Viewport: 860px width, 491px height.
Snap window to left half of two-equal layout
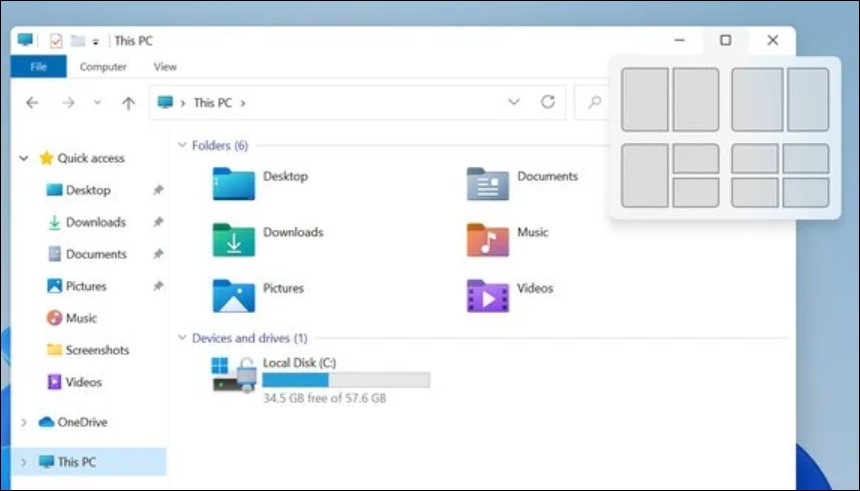click(x=644, y=99)
